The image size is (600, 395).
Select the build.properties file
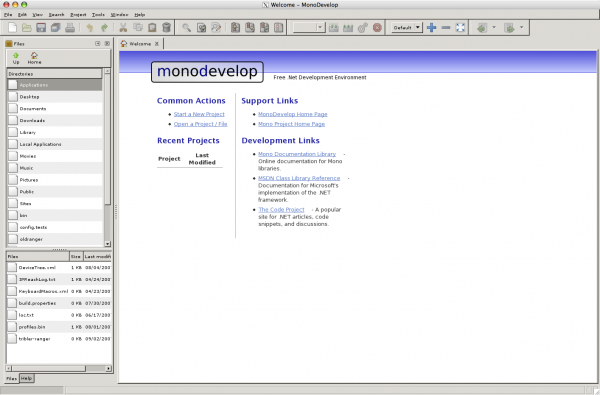[x=59, y=303]
